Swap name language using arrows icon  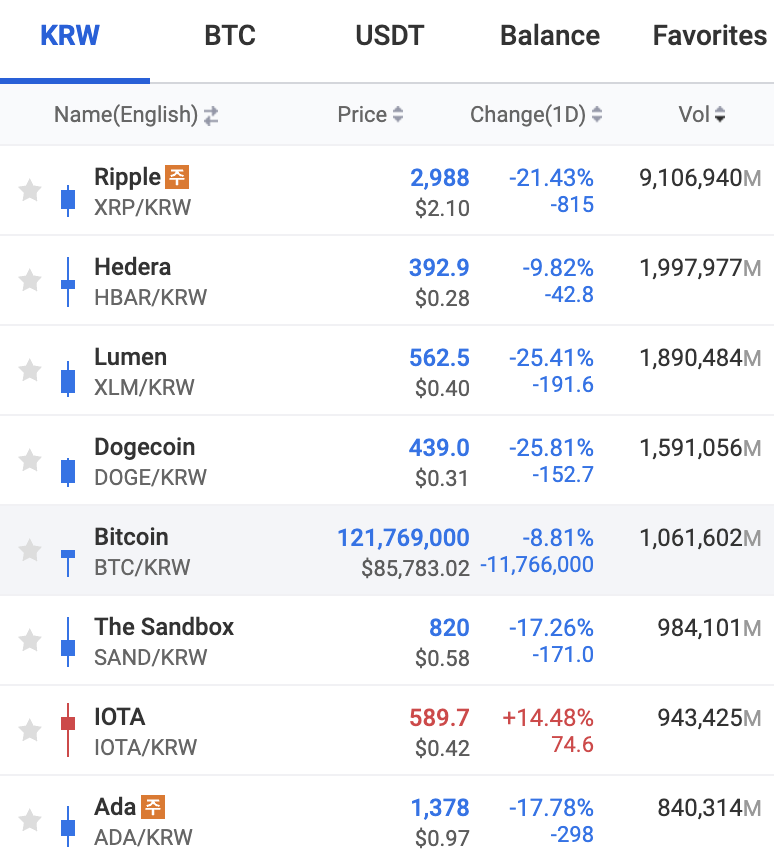(211, 116)
